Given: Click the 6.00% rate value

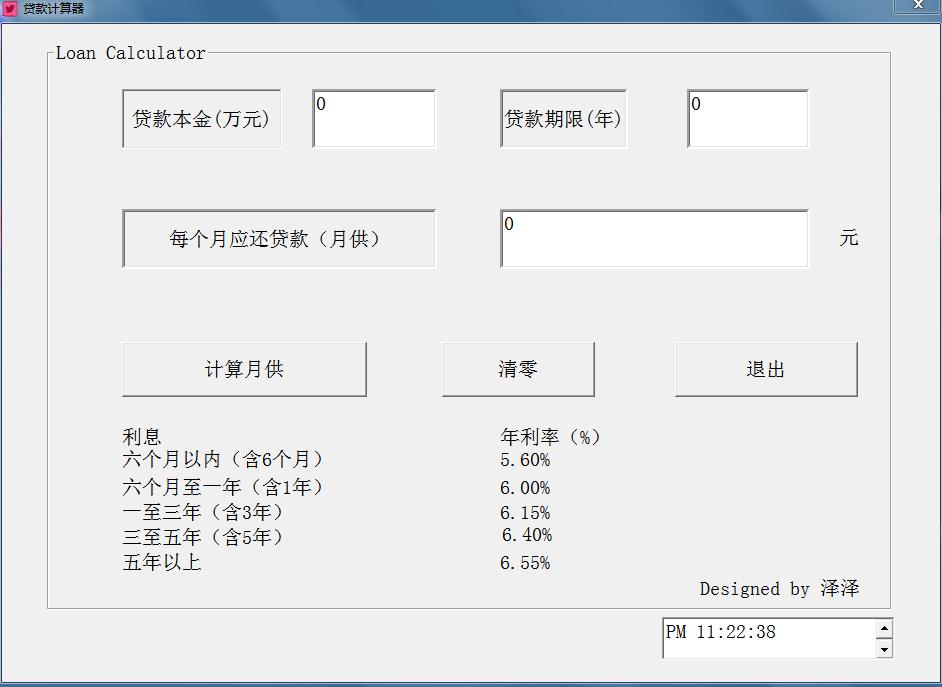Looking at the screenshot, I should [525, 488].
